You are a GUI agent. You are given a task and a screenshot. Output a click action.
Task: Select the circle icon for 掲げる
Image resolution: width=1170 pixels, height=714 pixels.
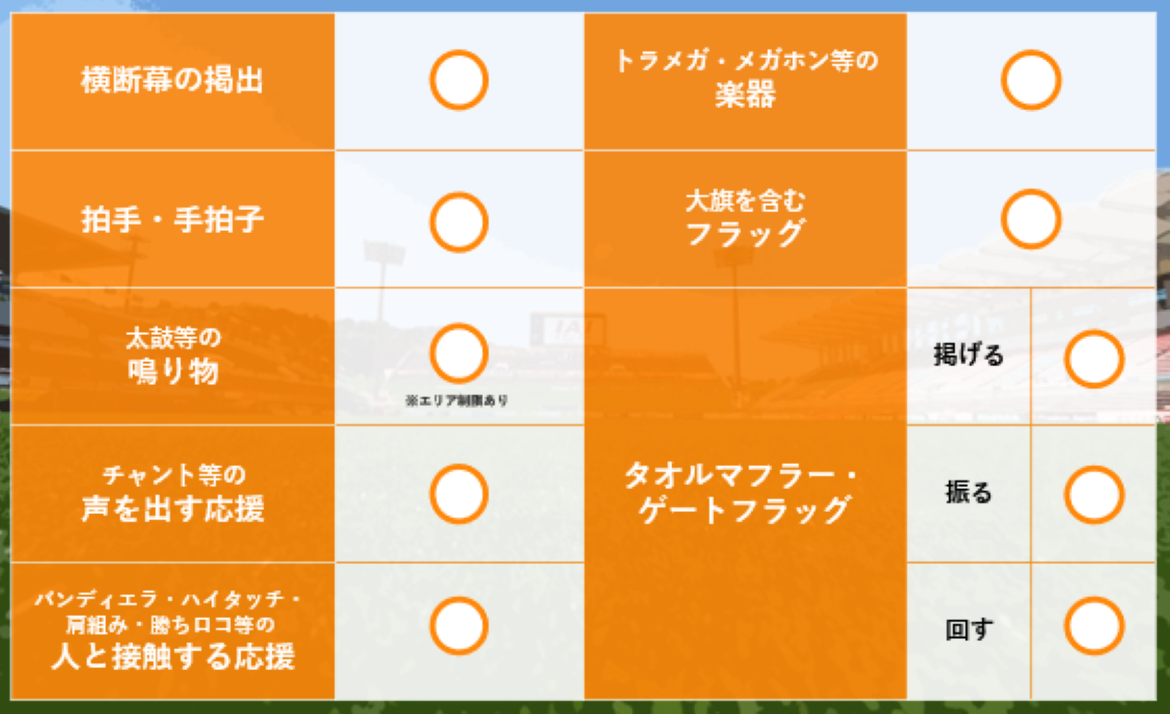click(x=1094, y=358)
